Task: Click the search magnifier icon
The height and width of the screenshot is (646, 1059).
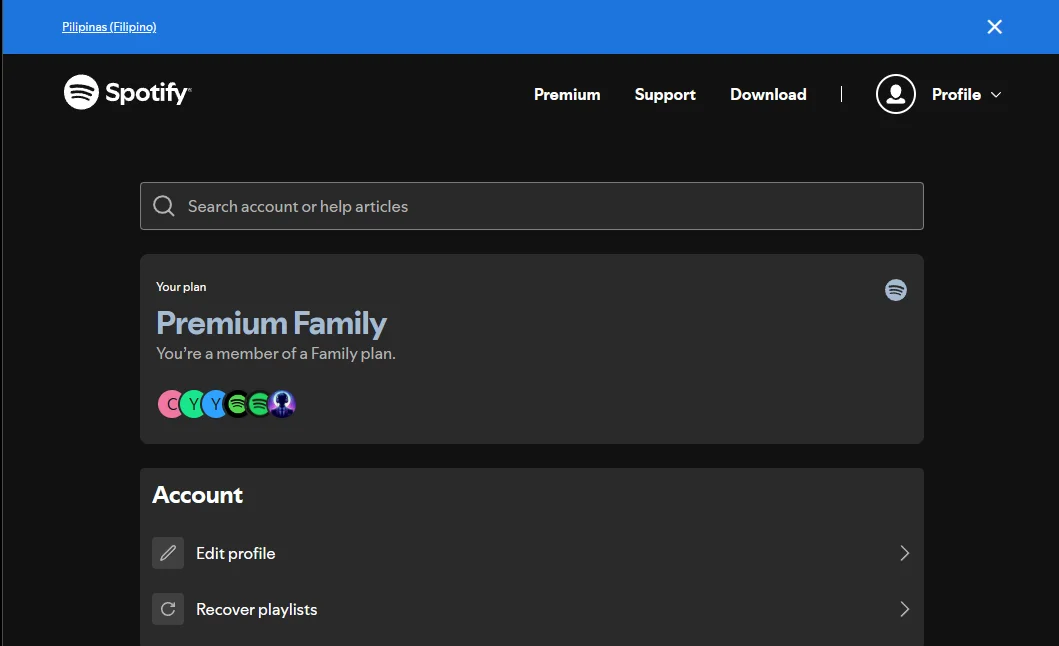Action: (163, 206)
